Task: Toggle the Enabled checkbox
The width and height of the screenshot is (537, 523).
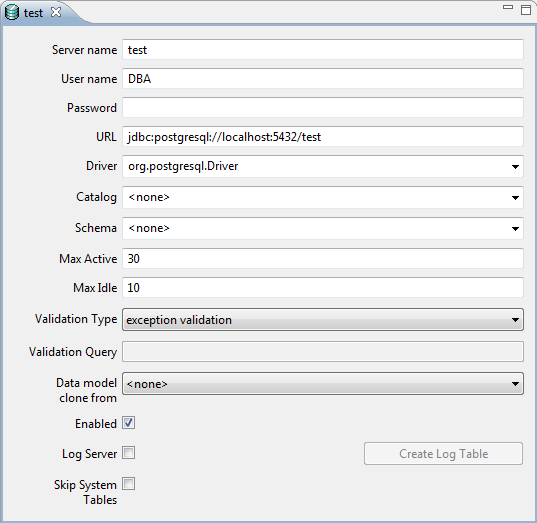Action: point(129,423)
